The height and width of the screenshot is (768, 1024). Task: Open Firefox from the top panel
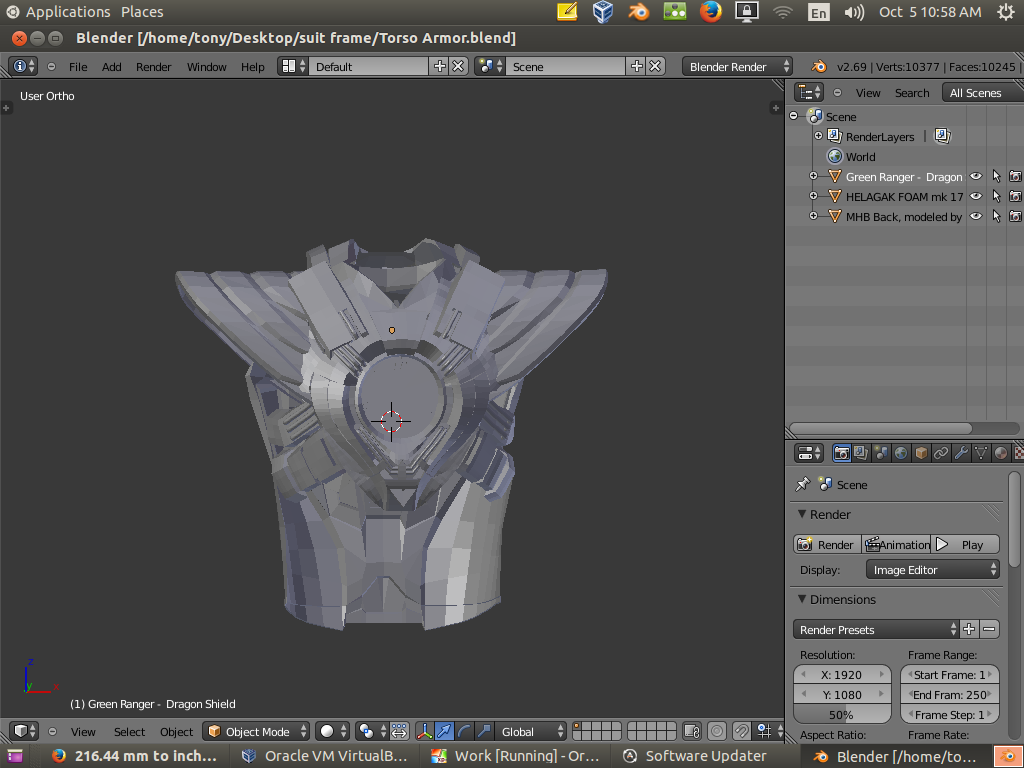[x=711, y=12]
